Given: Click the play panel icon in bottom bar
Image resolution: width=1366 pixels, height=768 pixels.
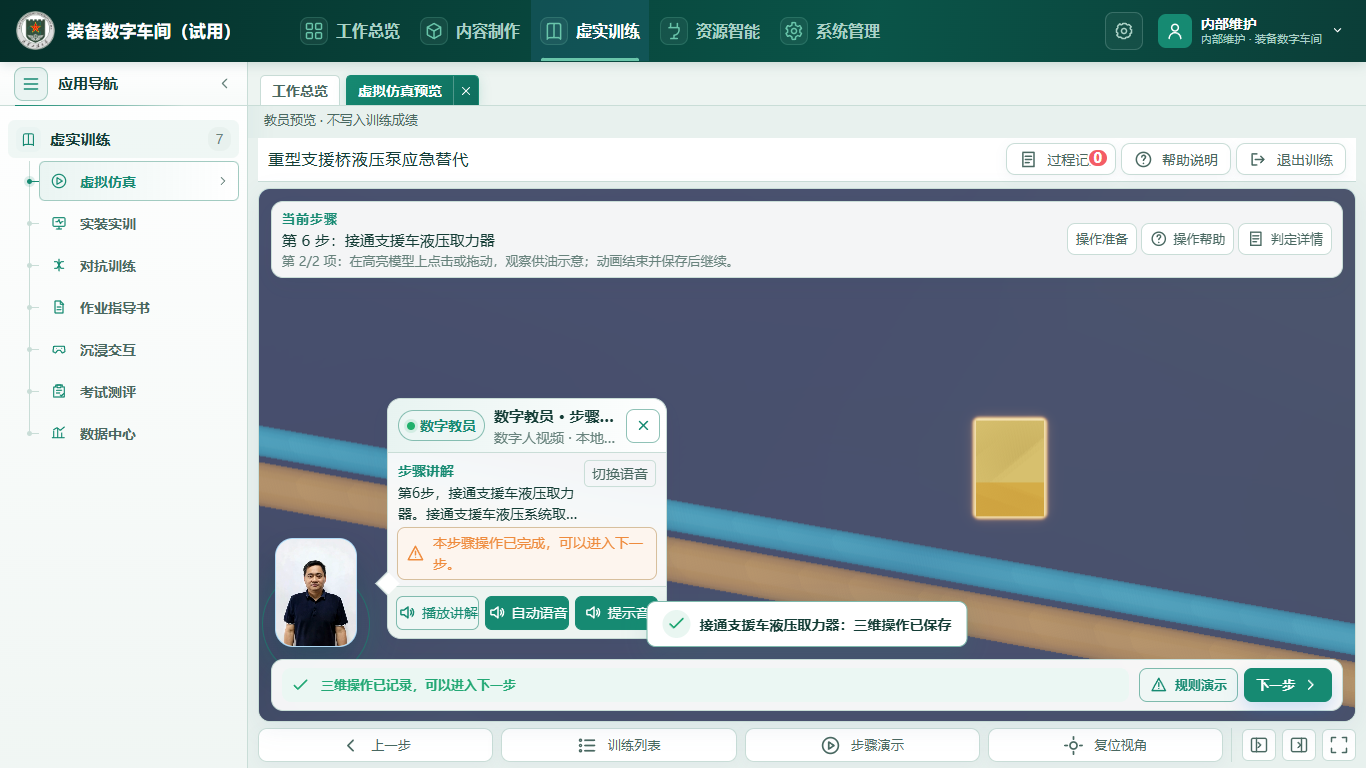Looking at the screenshot, I should [1259, 745].
